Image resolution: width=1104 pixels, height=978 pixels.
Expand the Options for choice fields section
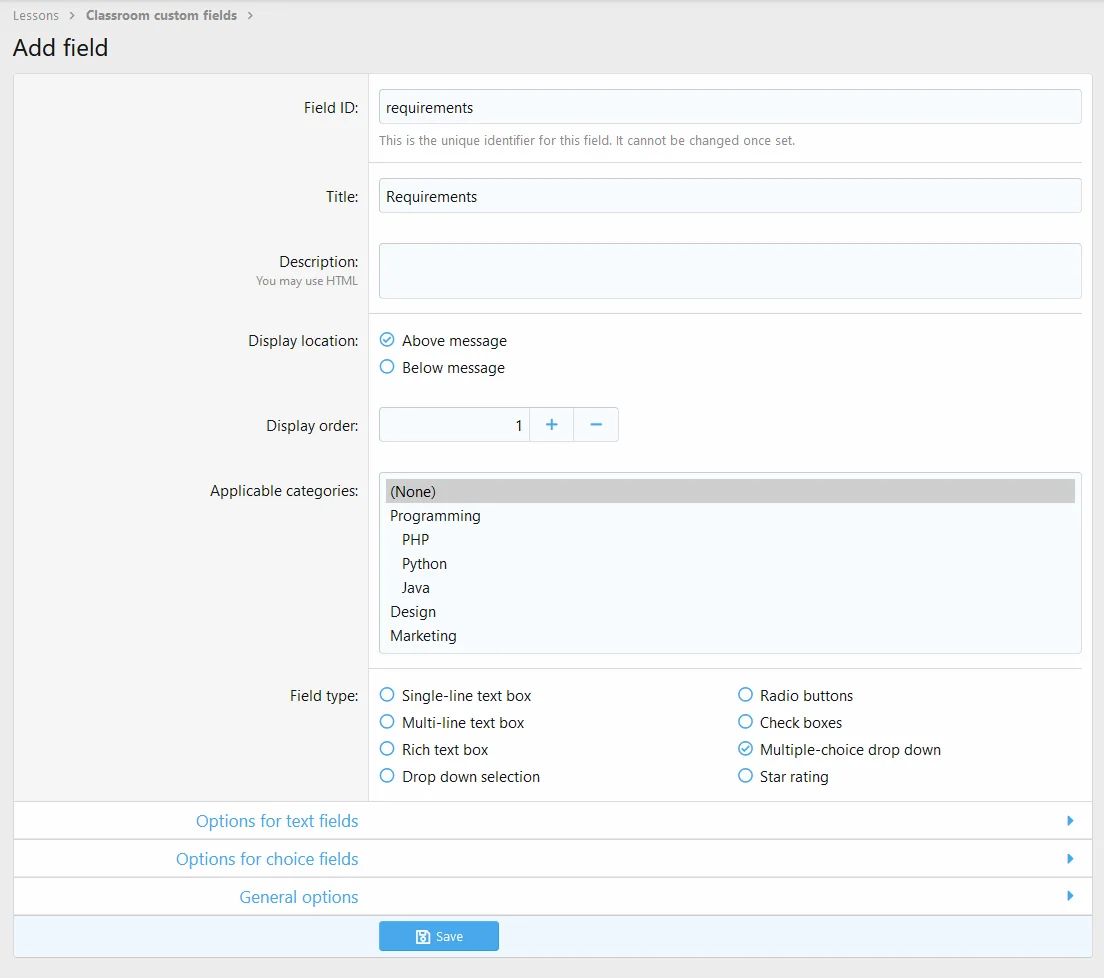pos(267,859)
